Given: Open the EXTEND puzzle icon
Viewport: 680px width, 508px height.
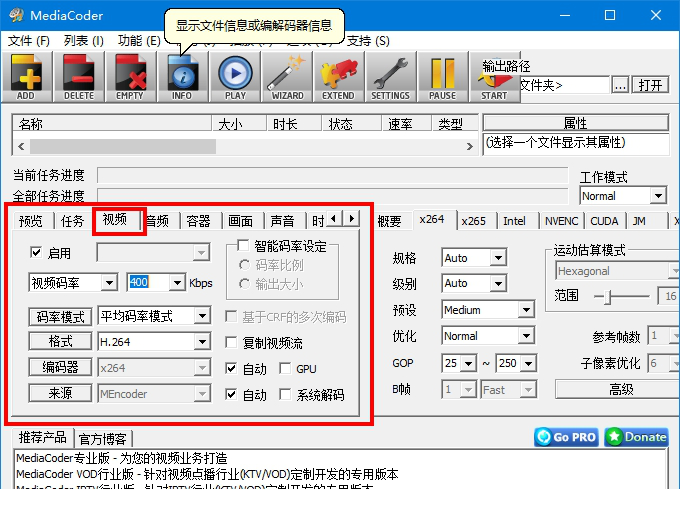Looking at the screenshot, I should (339, 77).
